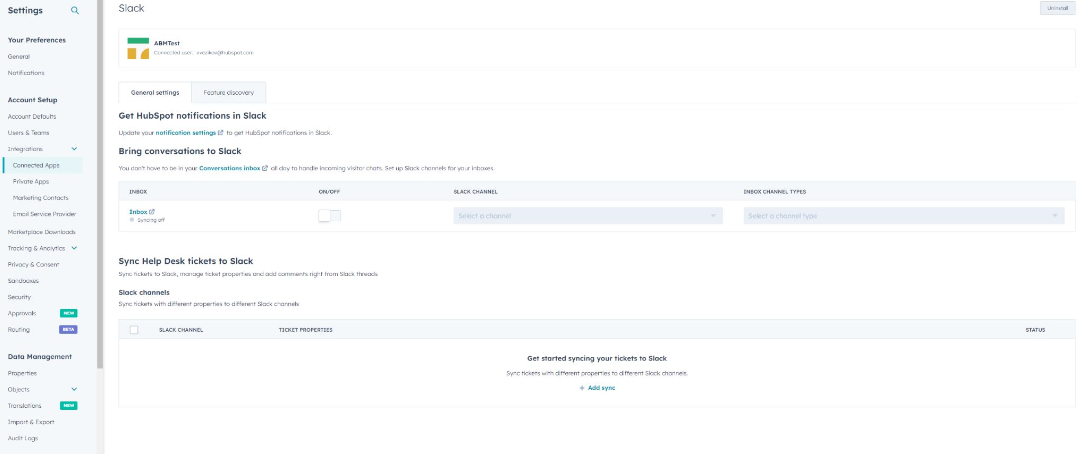The width and height of the screenshot is (1086, 454).
Task: Open Properties under Data Management
Action: click(22, 373)
